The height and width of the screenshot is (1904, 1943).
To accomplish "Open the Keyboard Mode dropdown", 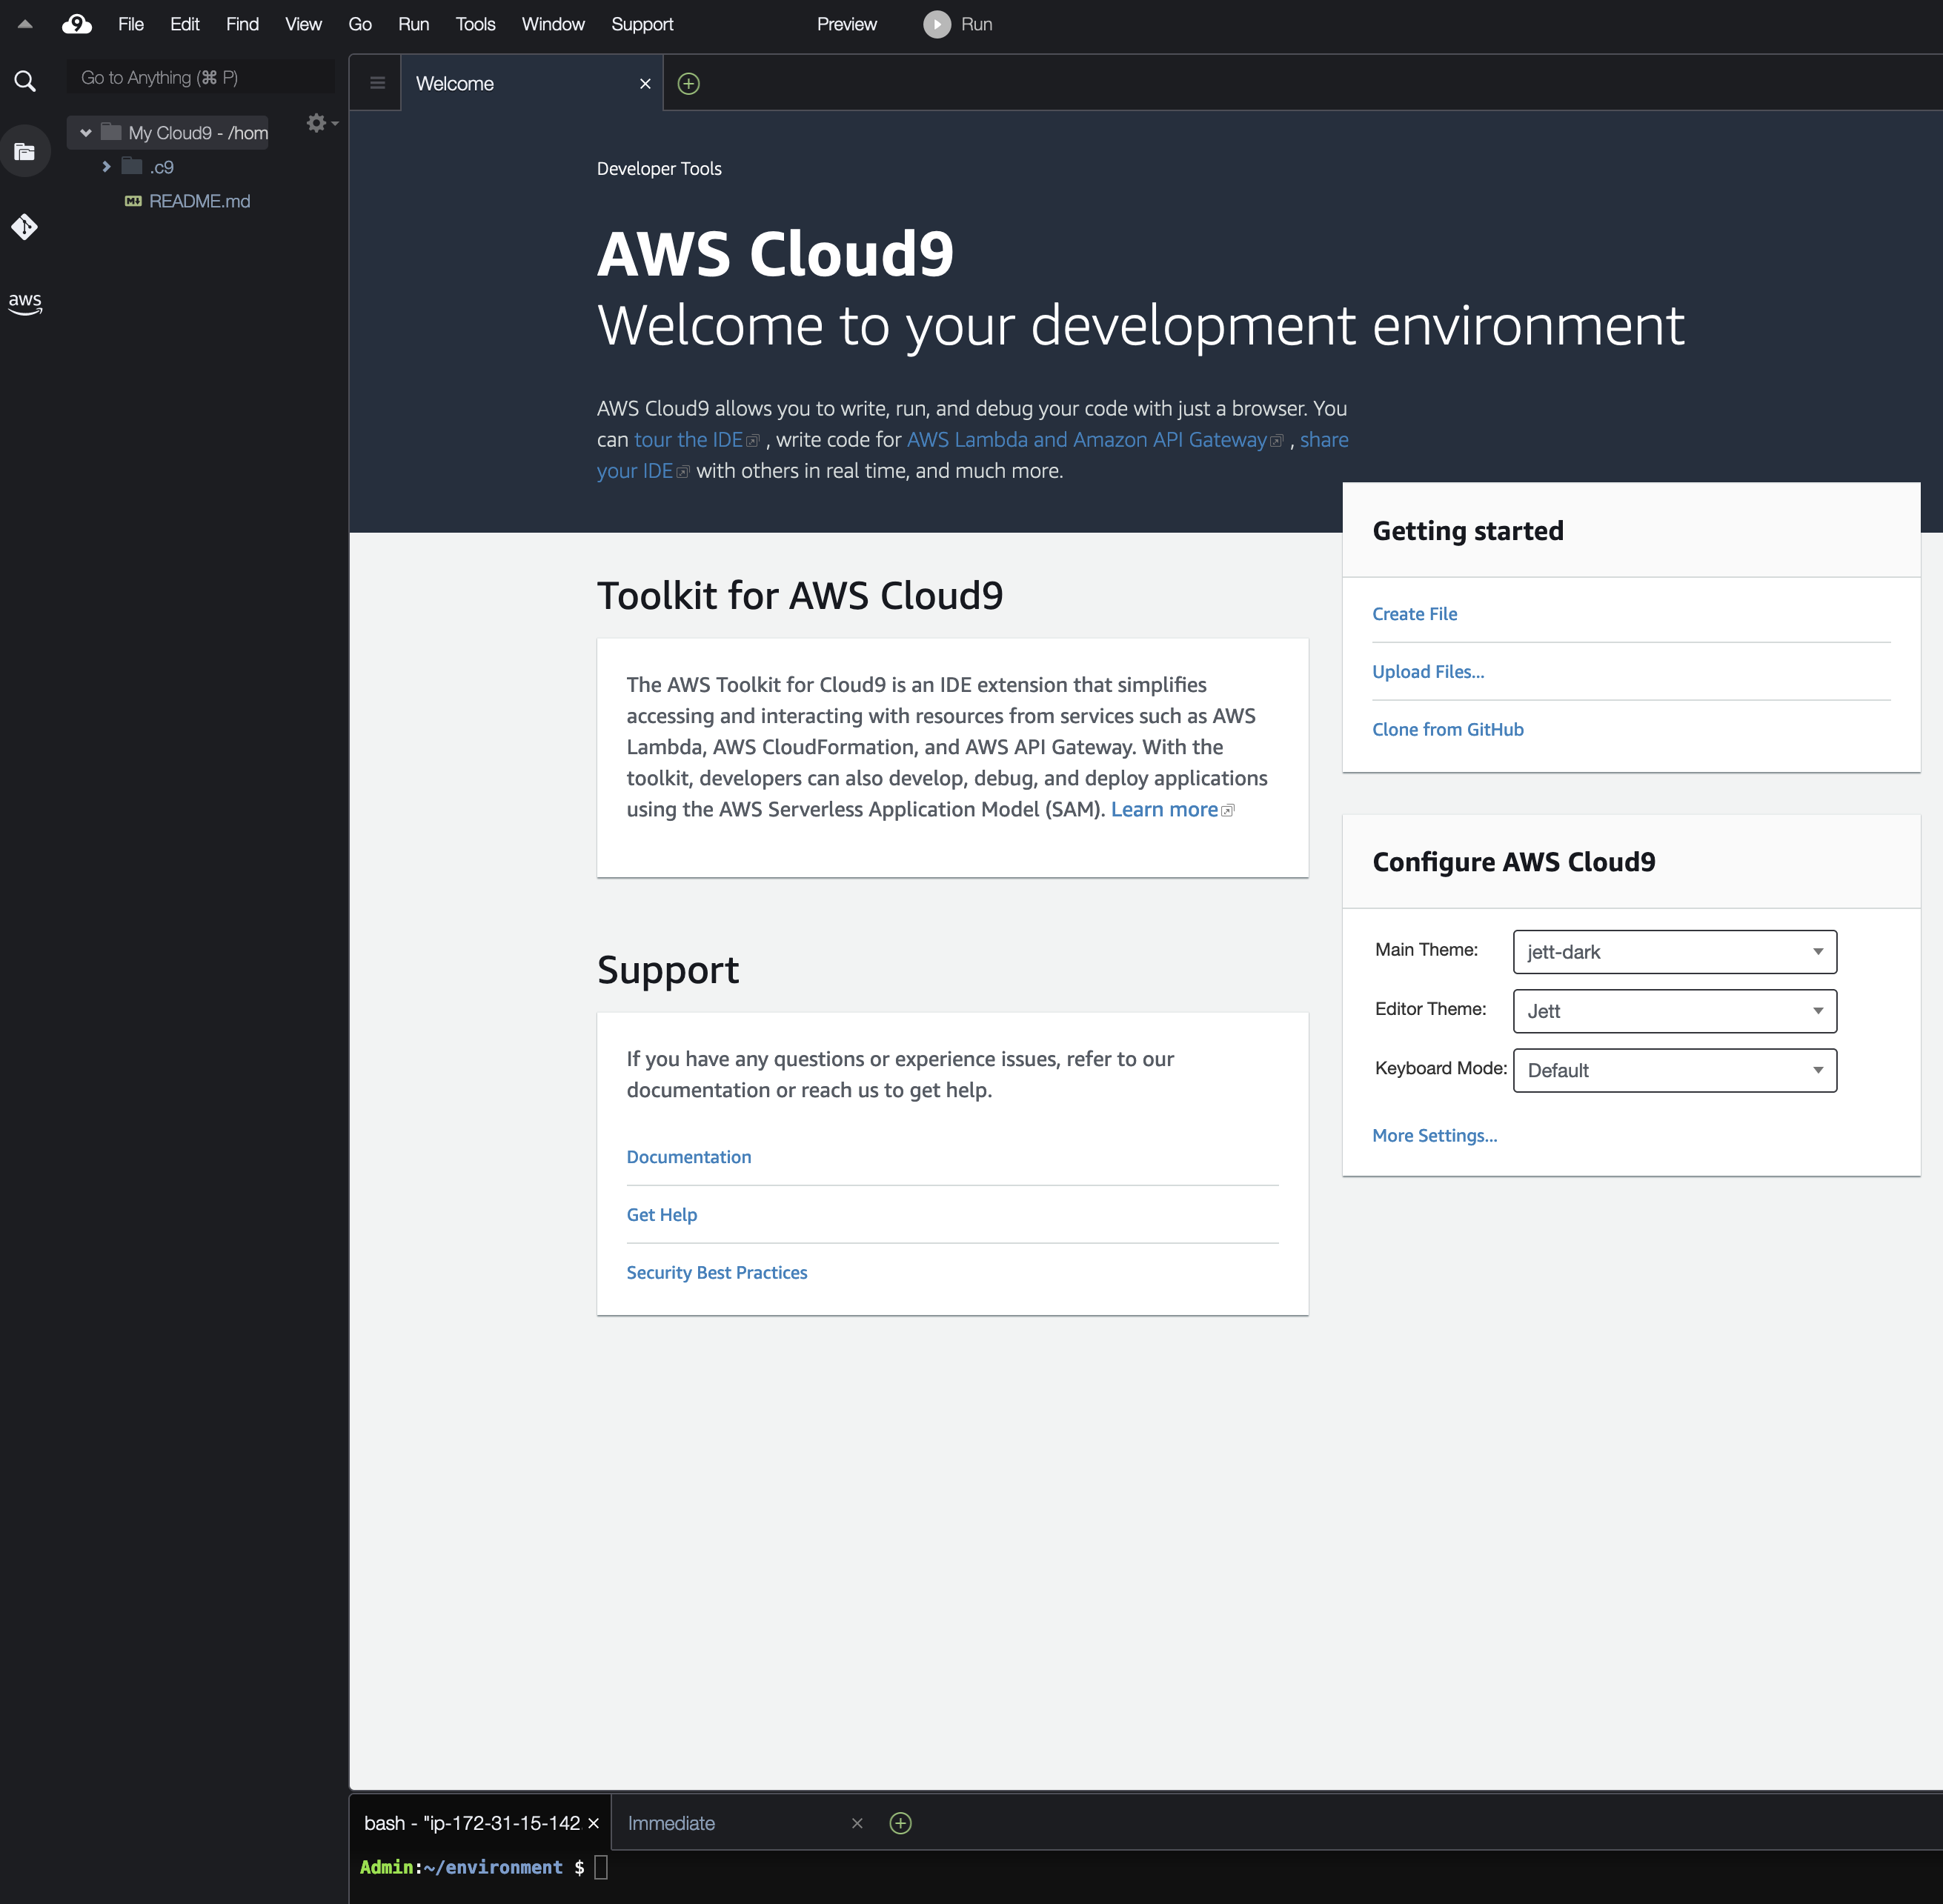I will [x=1674, y=1070].
